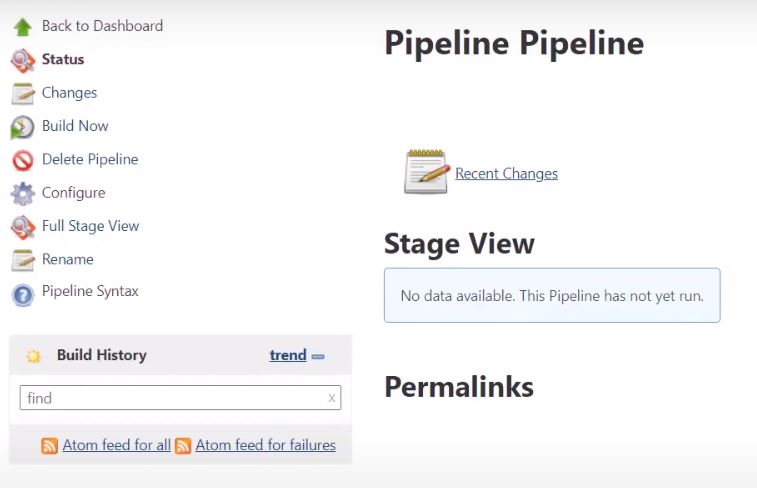Screen dimensions: 757x488
Task: Click the red Delete Pipeline icon
Action: (x=22, y=160)
